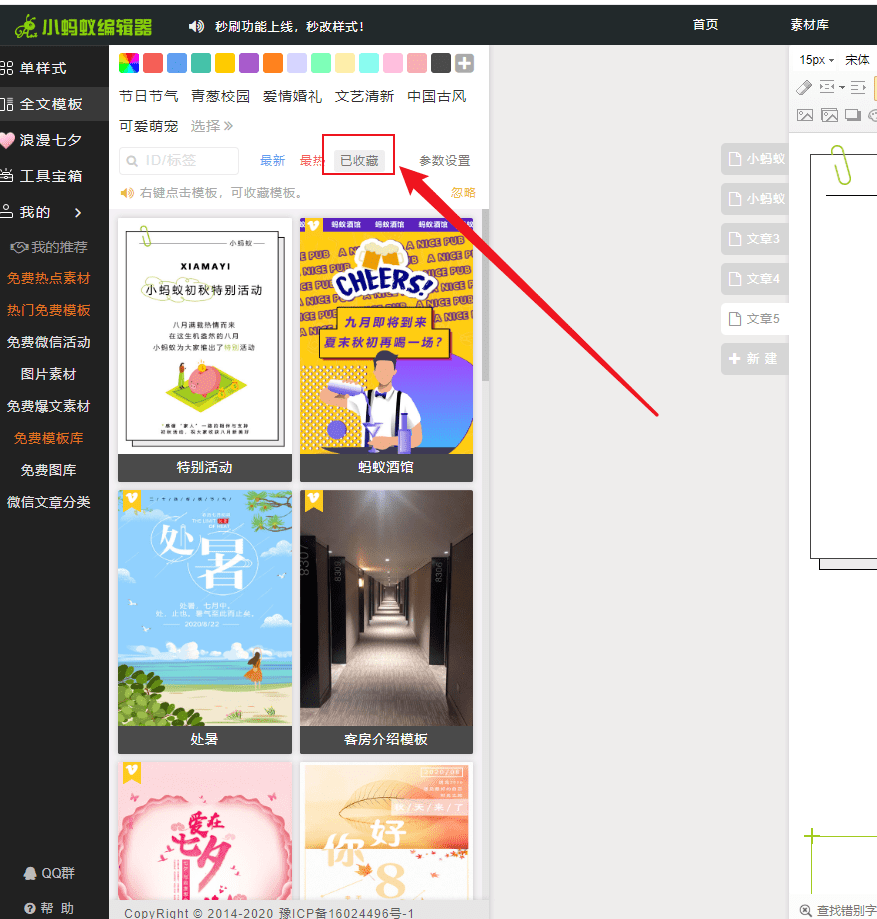Open the 宋体 font family dropdown
This screenshot has height=919, width=877.
857,60
